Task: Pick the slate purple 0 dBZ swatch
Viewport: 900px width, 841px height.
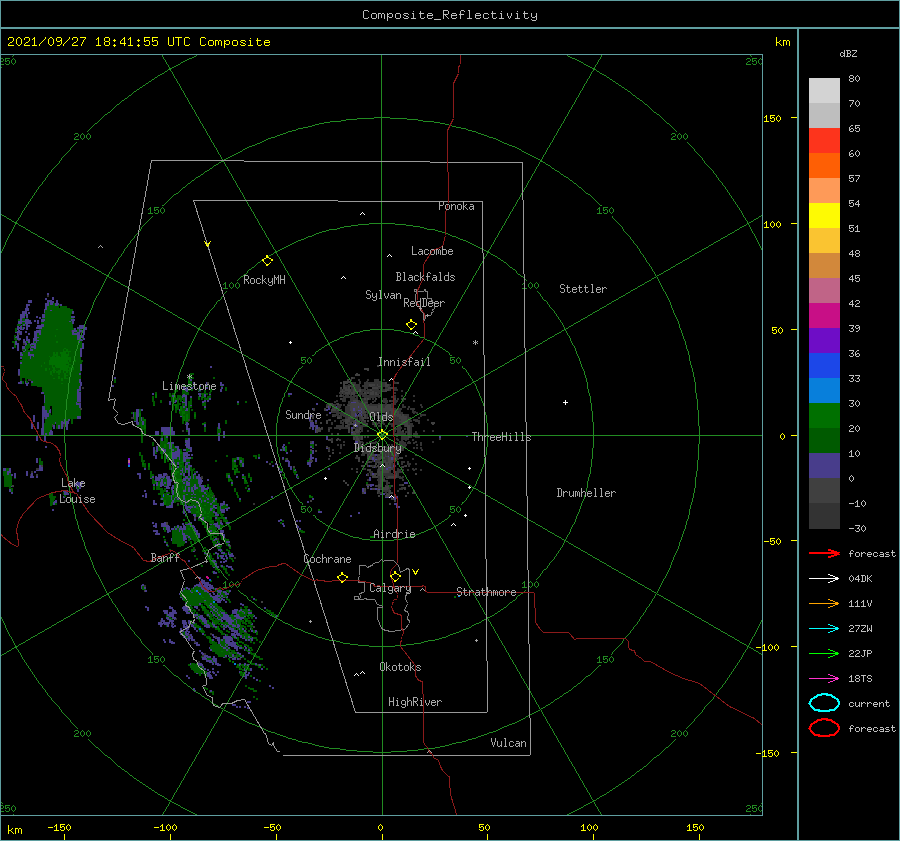Action: tap(824, 466)
